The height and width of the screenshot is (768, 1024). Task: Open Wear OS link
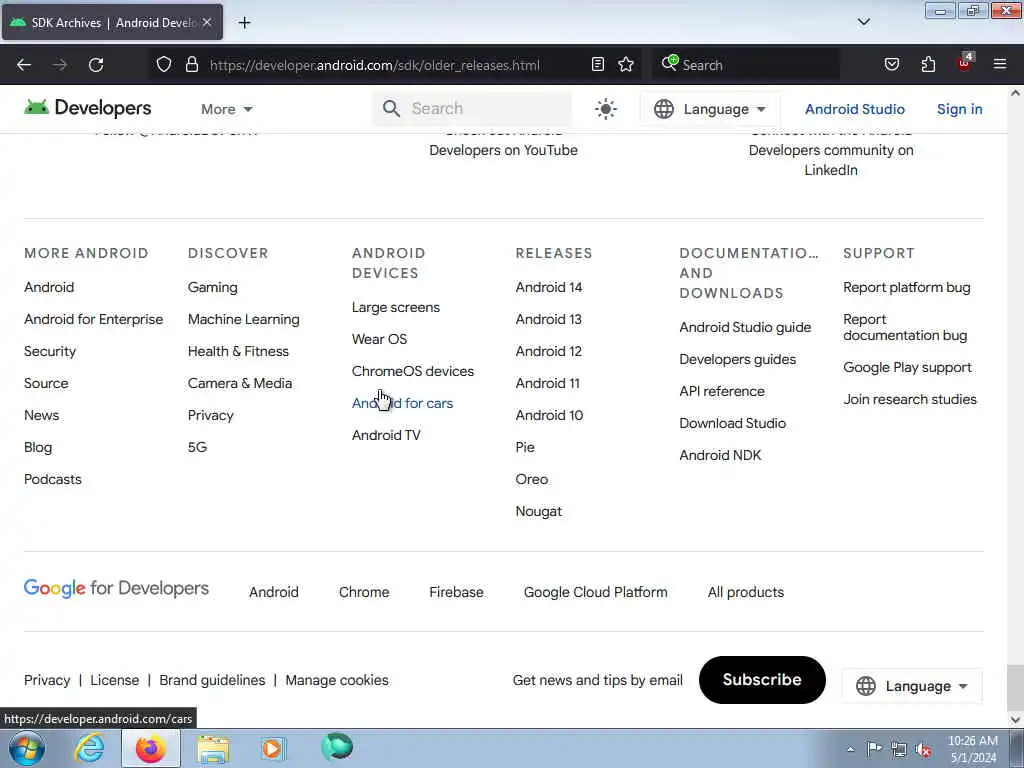pos(379,339)
